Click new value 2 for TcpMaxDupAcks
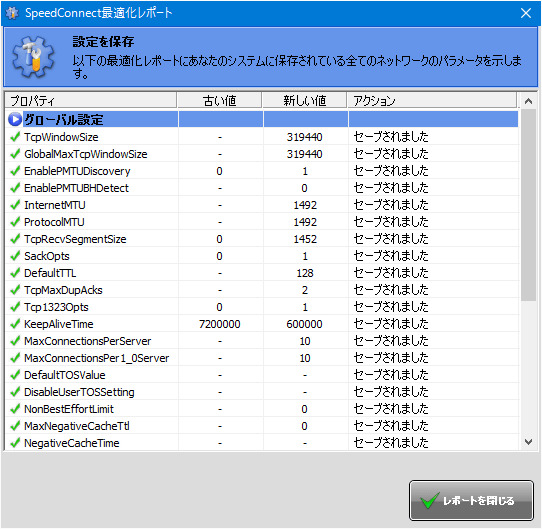 click(x=305, y=290)
